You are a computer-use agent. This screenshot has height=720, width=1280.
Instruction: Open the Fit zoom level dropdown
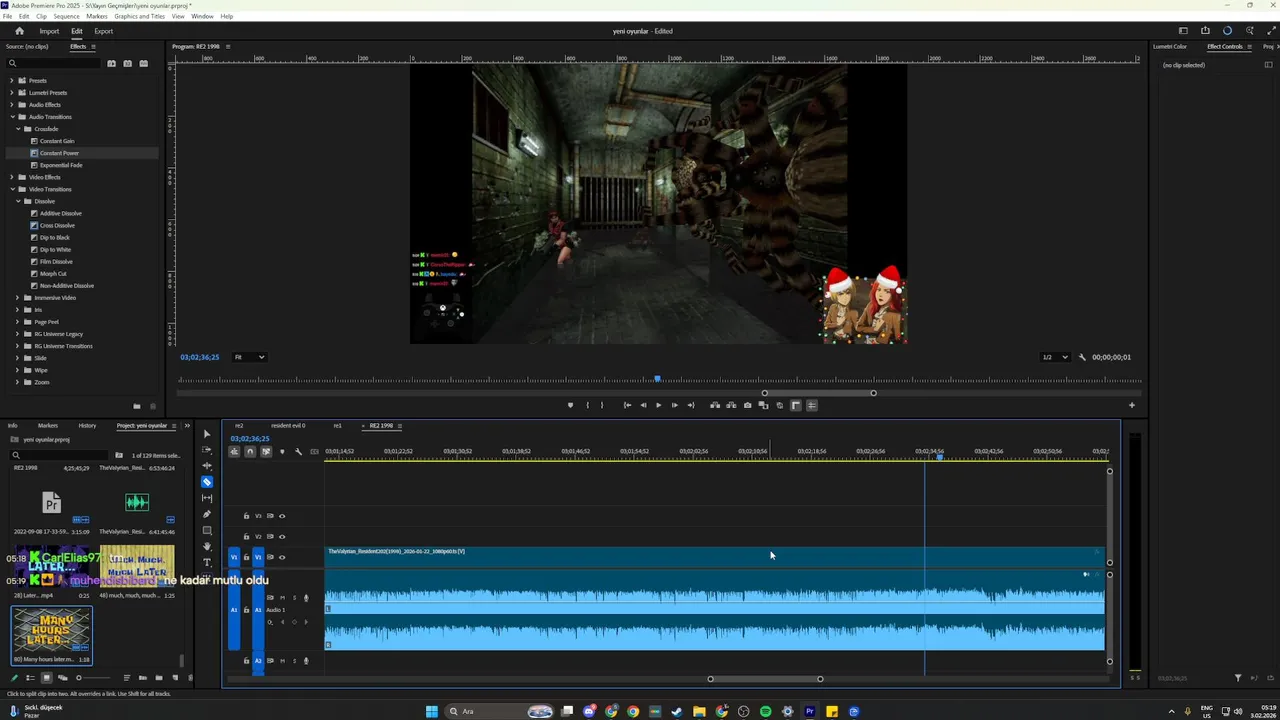(x=249, y=357)
